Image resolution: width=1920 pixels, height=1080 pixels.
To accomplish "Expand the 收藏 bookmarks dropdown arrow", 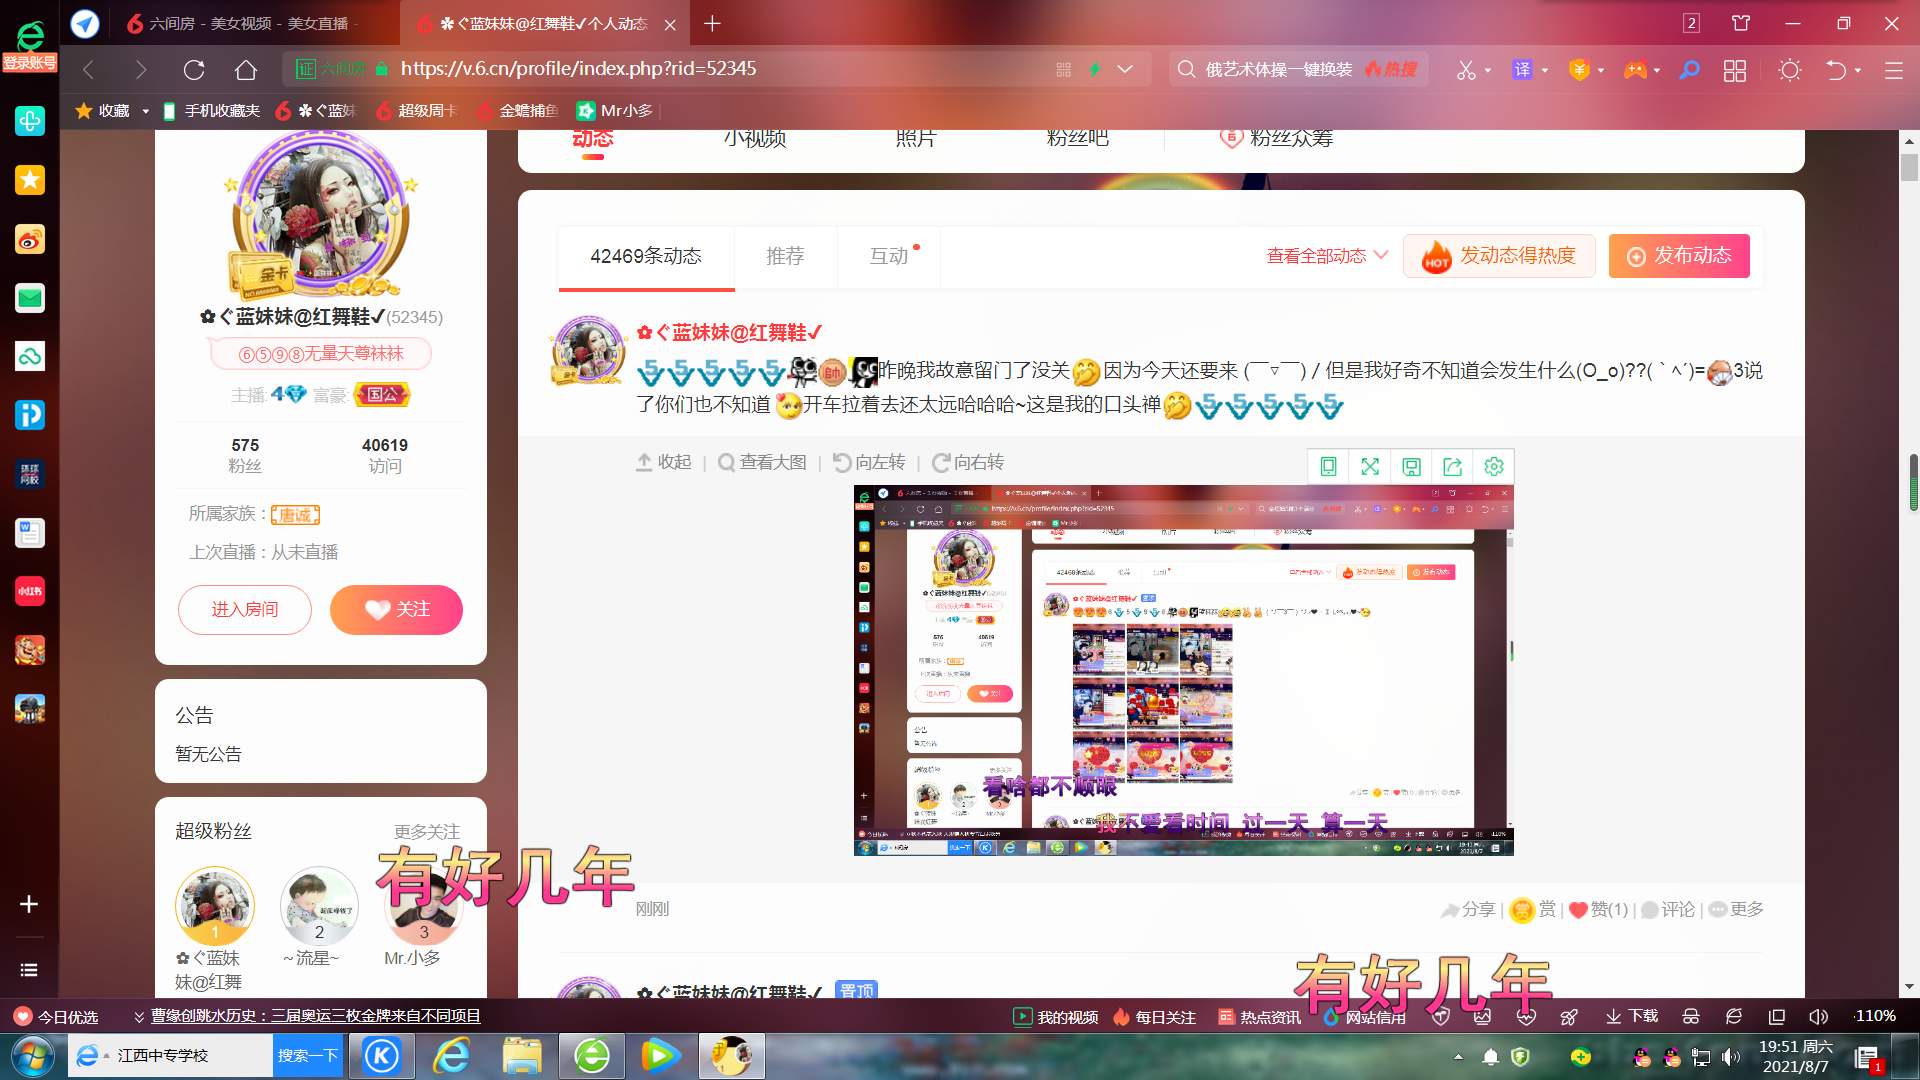I will pyautogui.click(x=145, y=111).
